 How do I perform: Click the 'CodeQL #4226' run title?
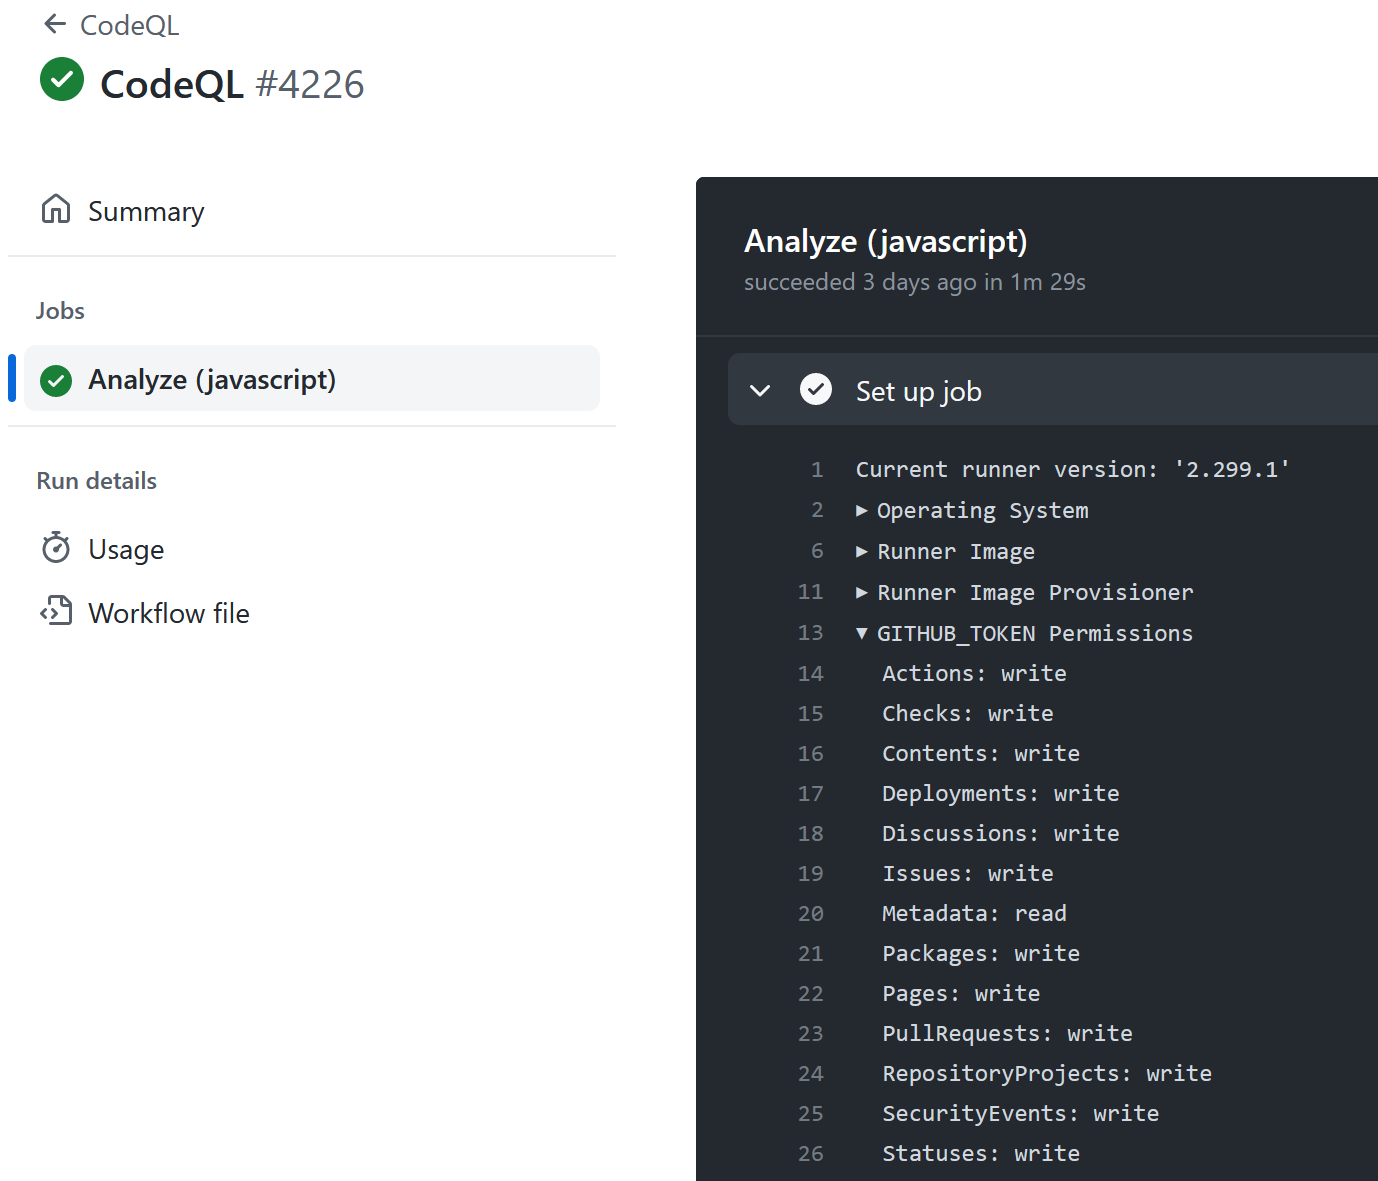[x=232, y=84]
